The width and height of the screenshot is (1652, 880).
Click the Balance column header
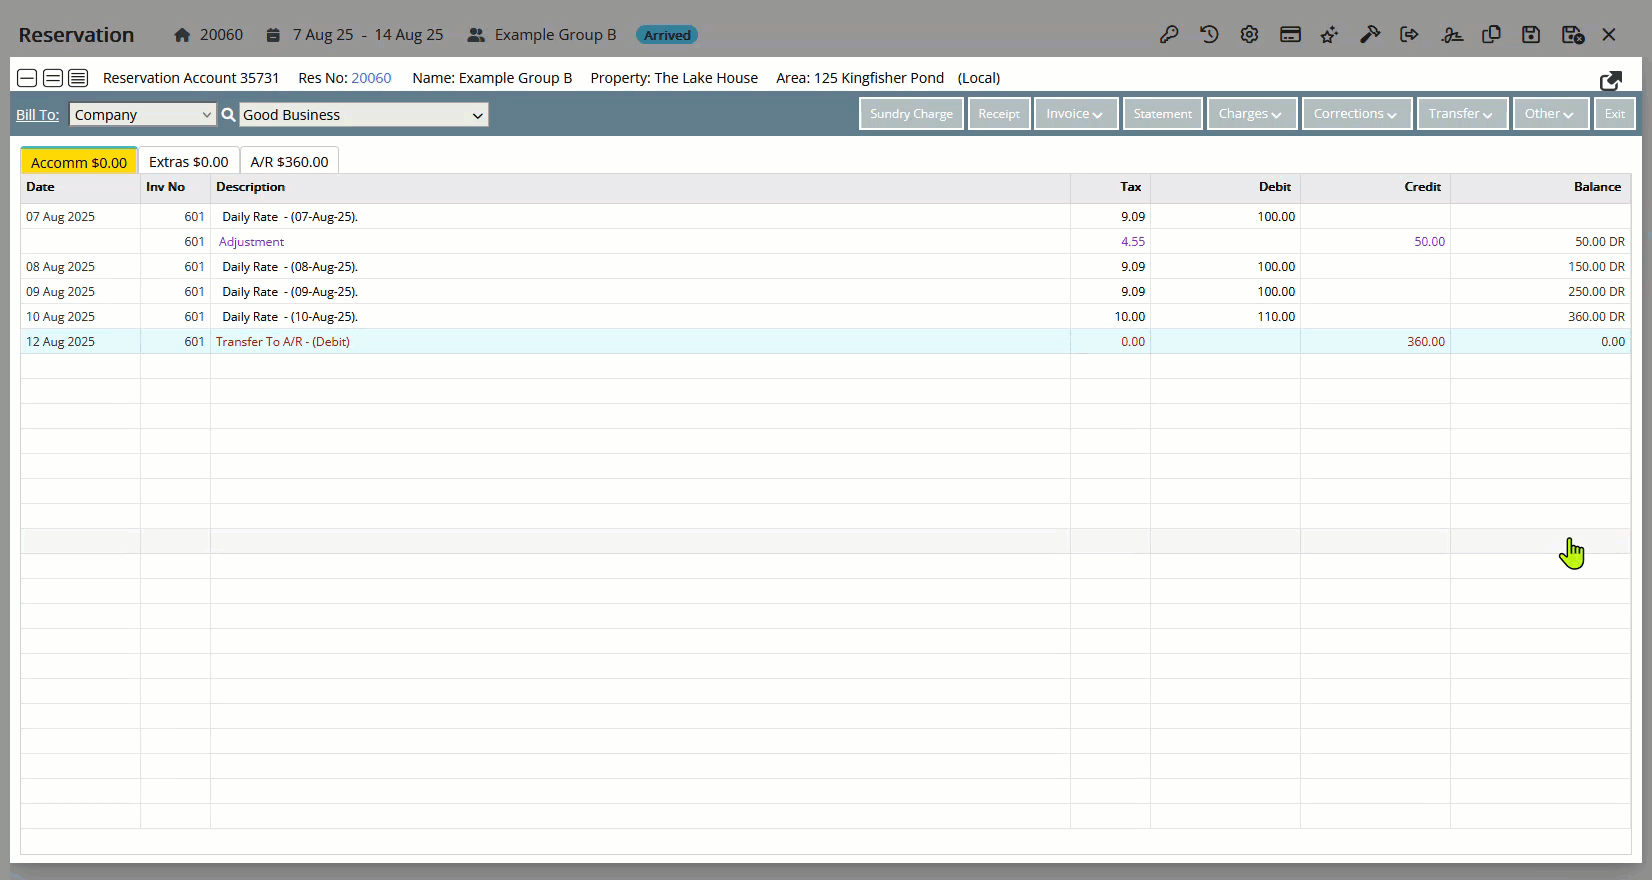click(x=1540, y=187)
